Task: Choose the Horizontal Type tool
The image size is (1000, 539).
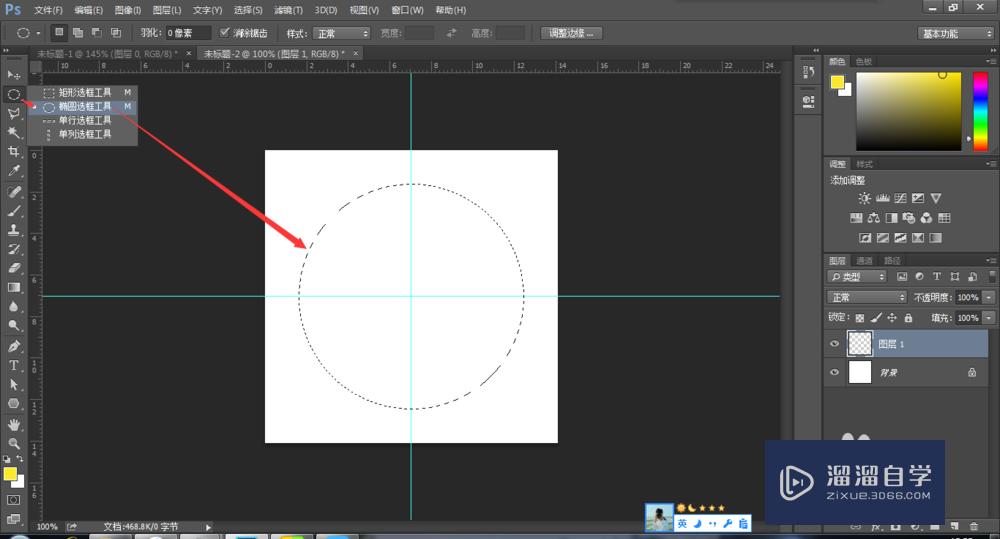Action: click(14, 365)
